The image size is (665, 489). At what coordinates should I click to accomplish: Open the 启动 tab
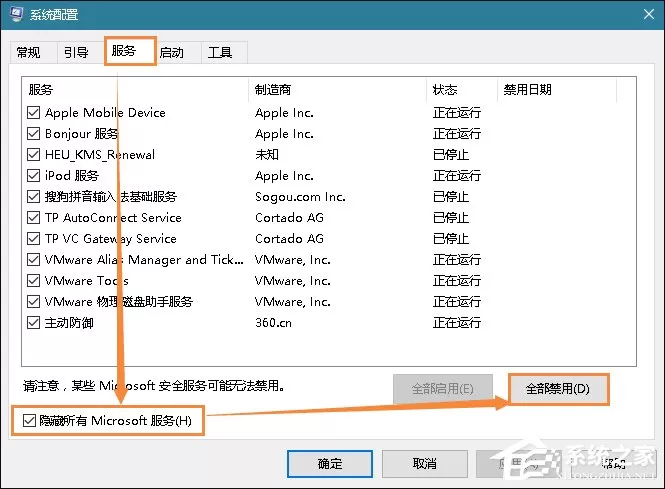click(172, 53)
